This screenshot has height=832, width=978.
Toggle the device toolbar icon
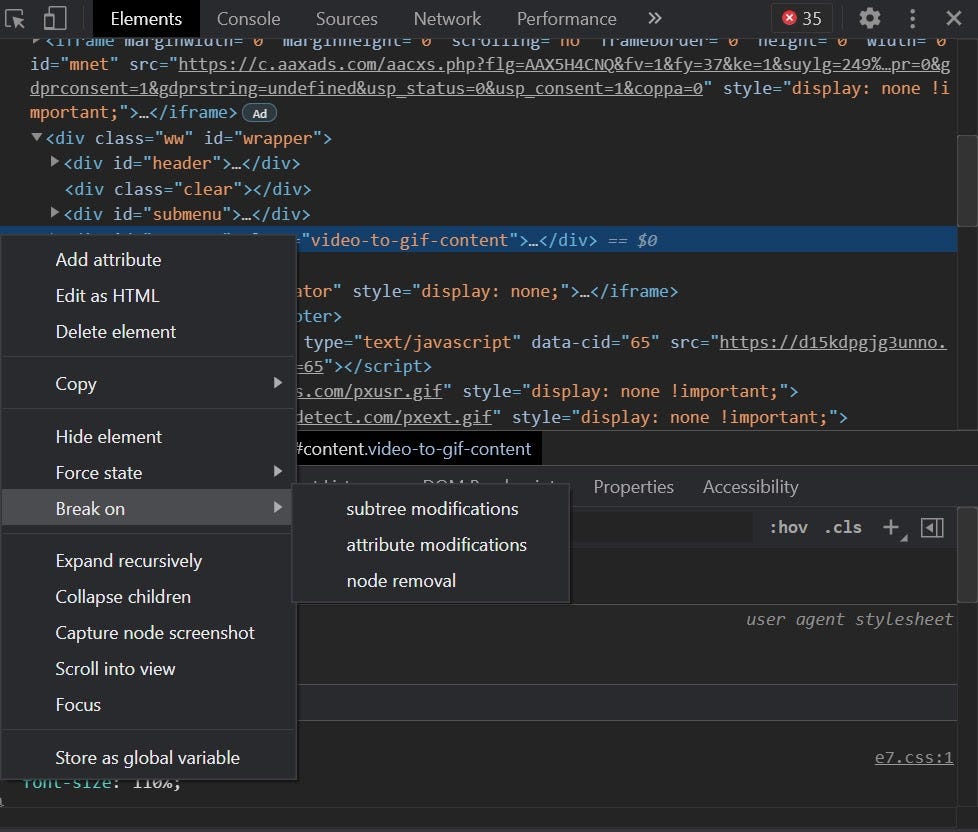[x=55, y=19]
